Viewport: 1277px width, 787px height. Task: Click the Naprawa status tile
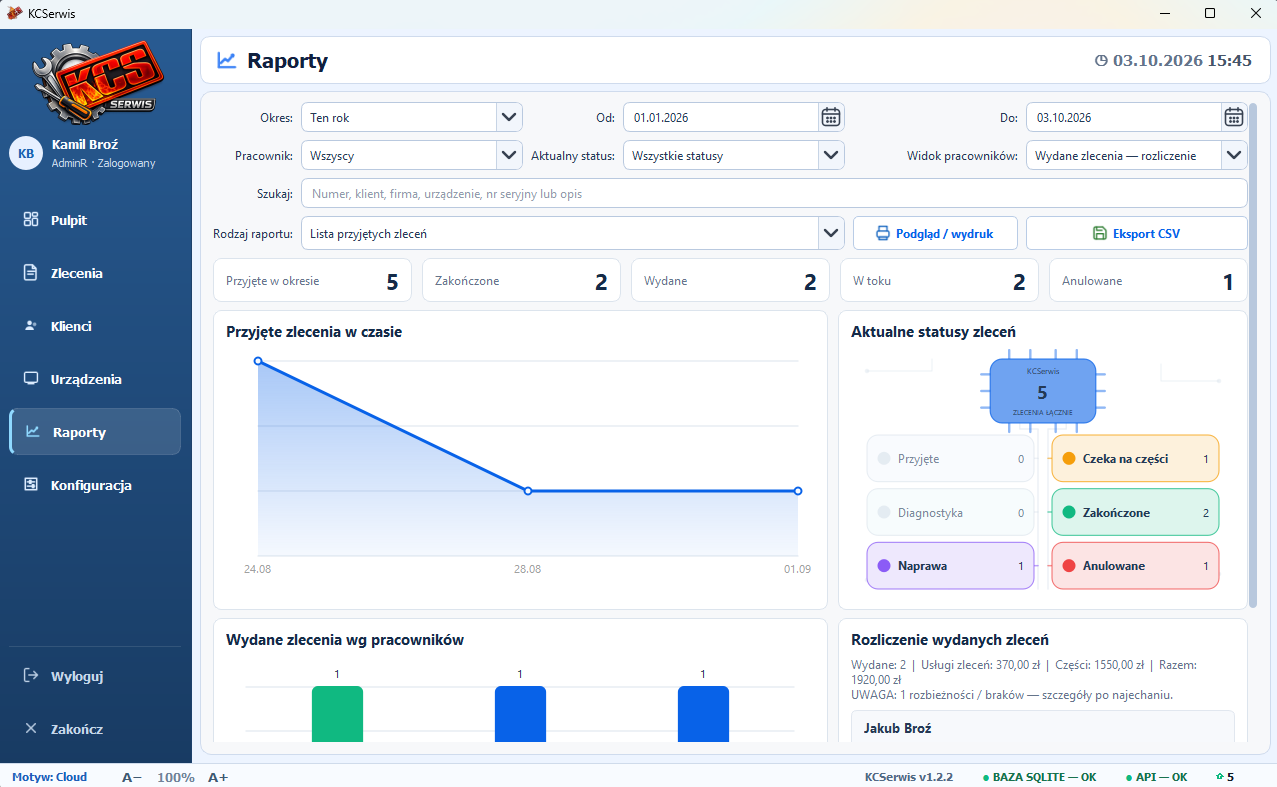[x=951, y=566]
